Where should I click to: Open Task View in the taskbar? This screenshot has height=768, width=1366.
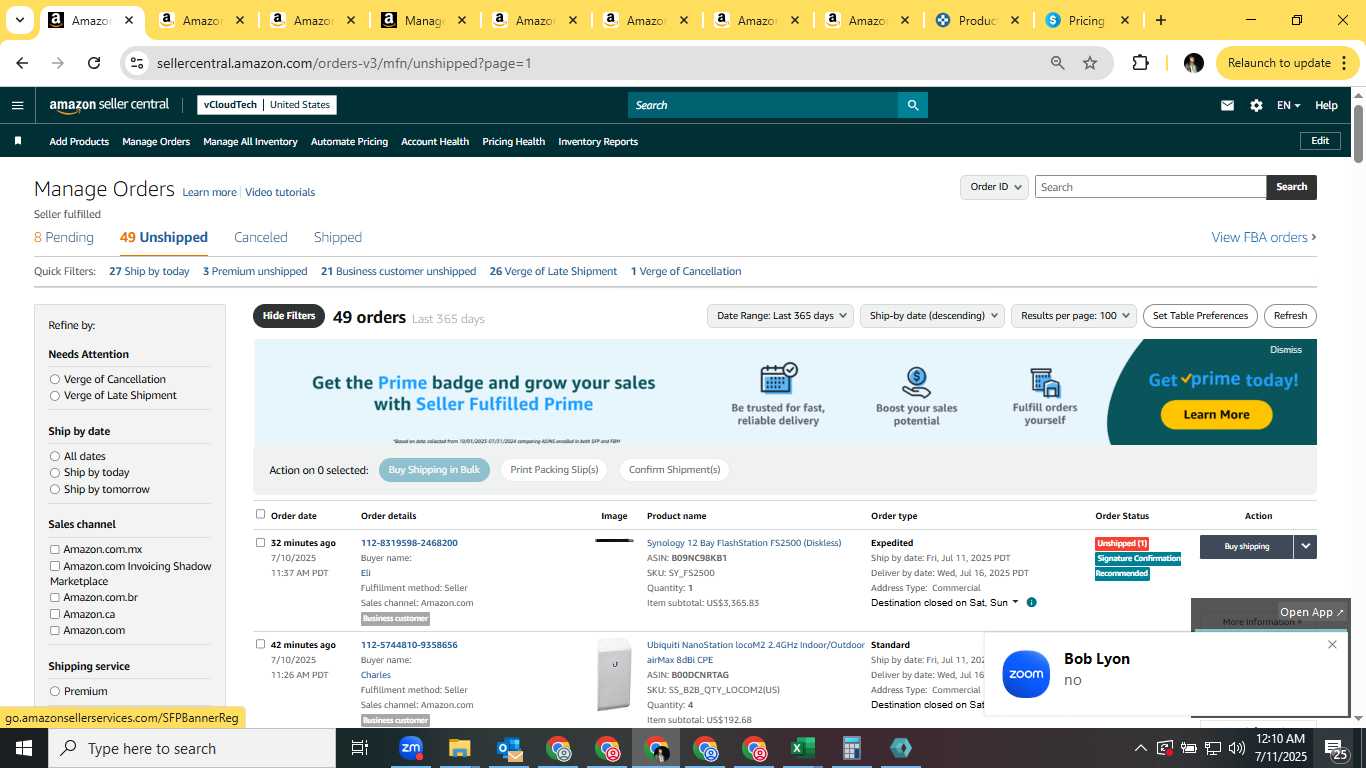360,748
